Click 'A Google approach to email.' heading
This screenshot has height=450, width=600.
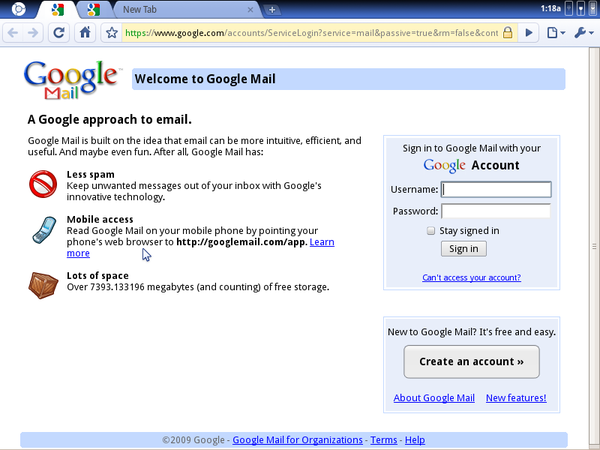pos(109,120)
